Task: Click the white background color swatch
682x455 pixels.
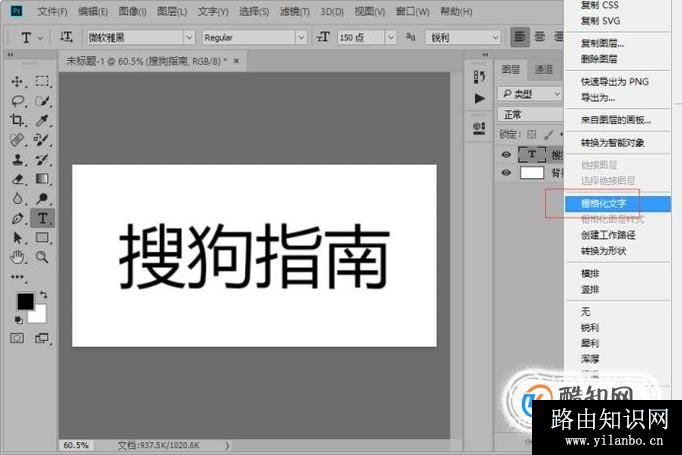Action: point(39,316)
